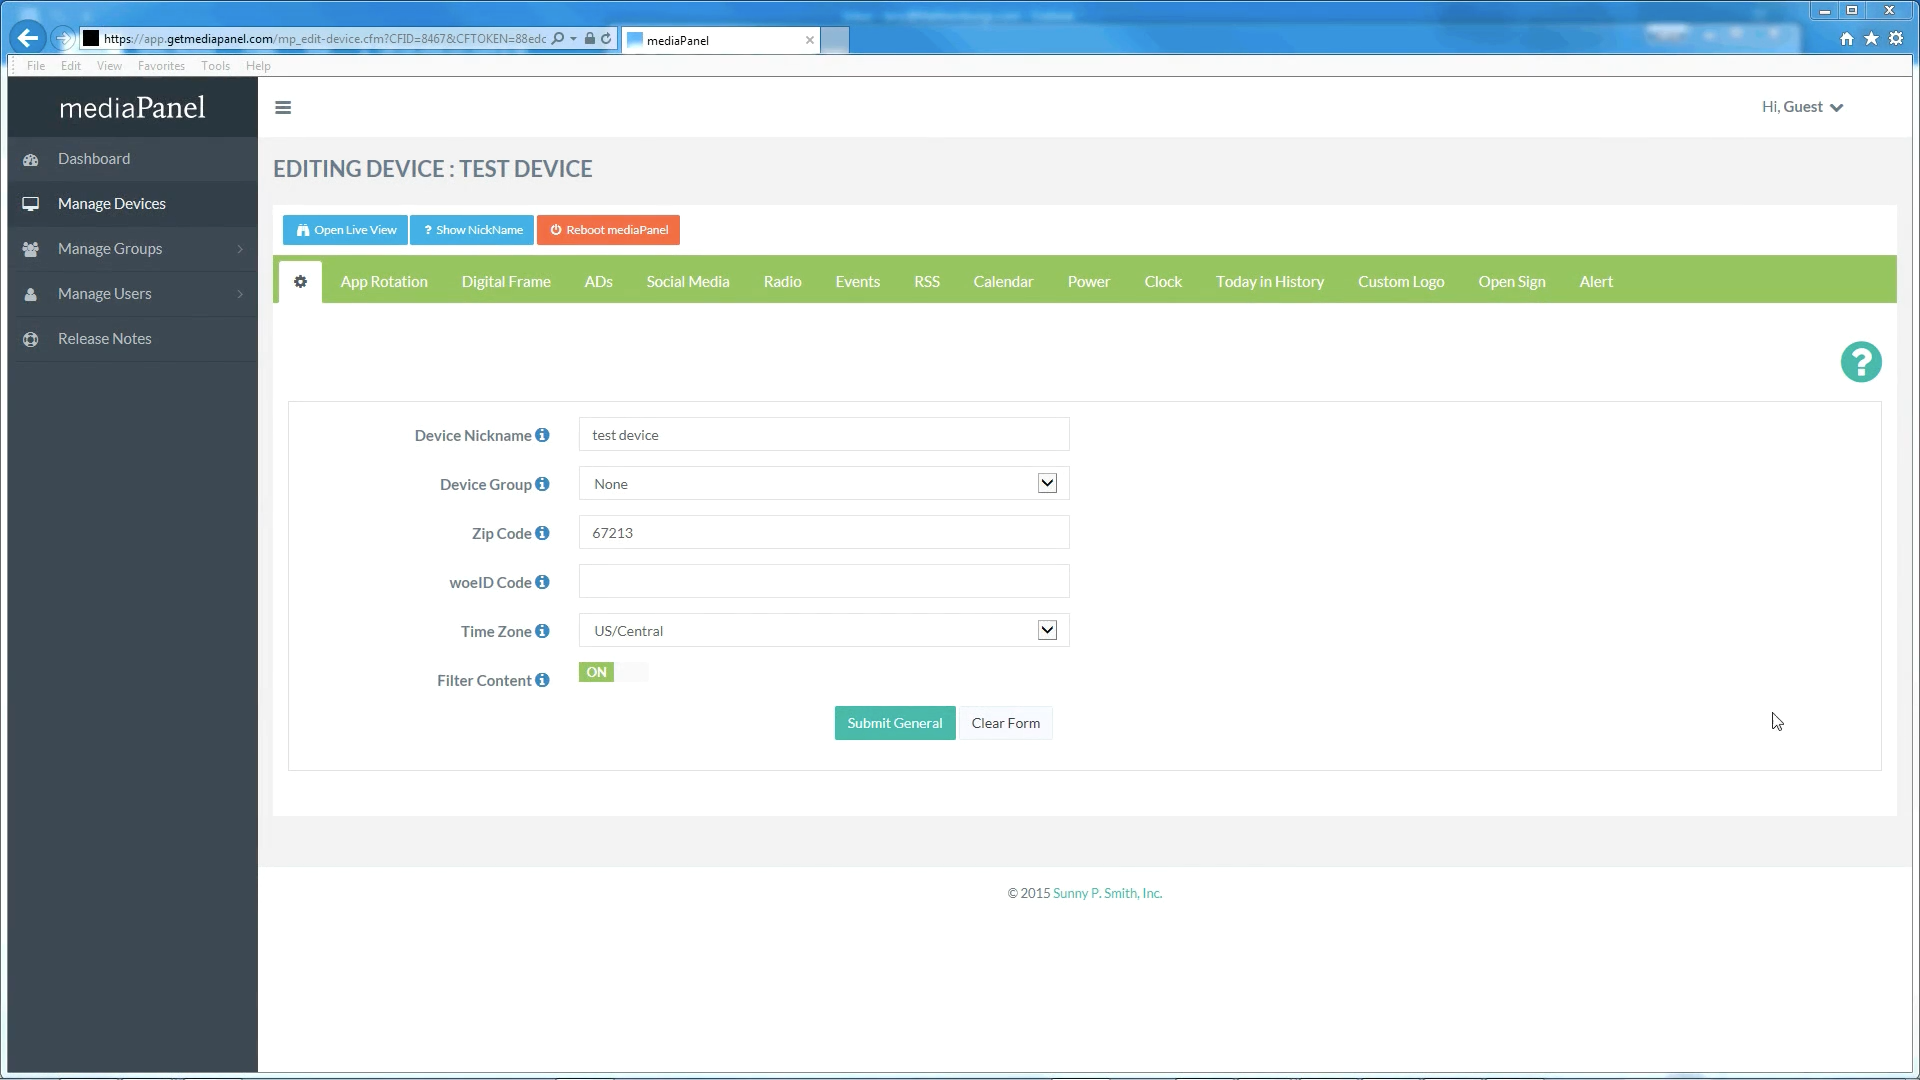Click info icon next to Device Nickname

(x=542, y=435)
